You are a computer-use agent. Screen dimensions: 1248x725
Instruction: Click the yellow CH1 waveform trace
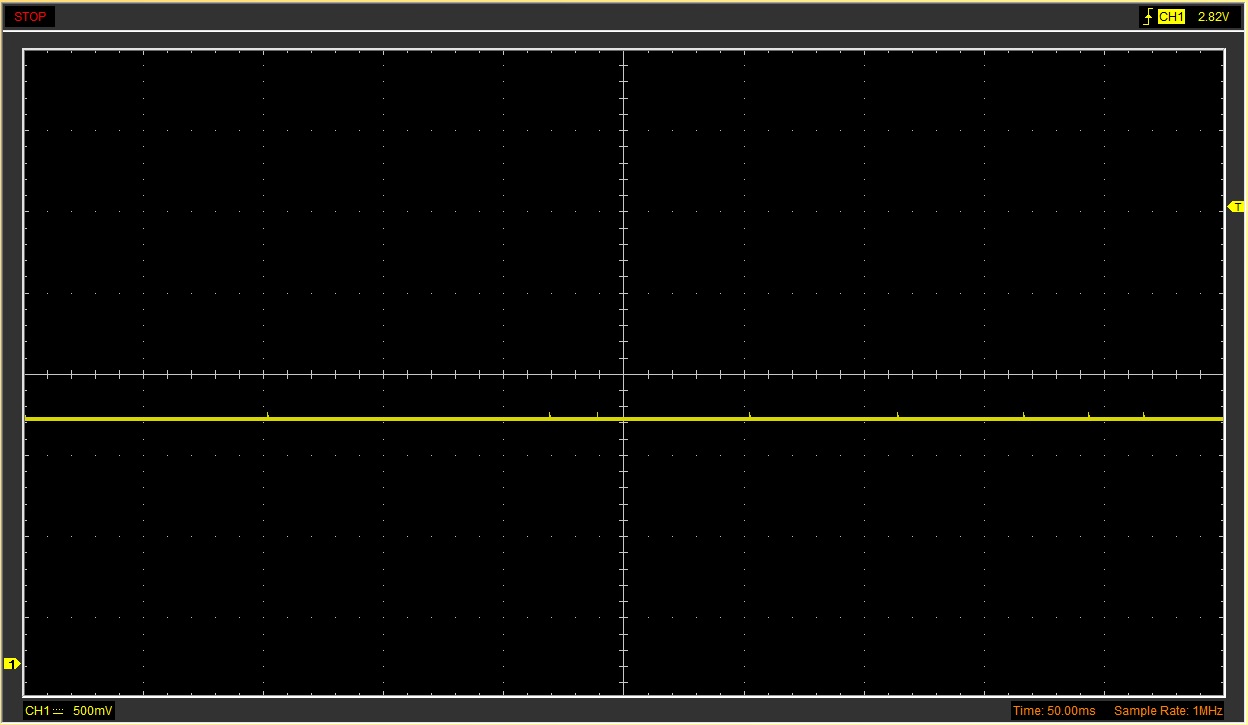click(x=624, y=419)
